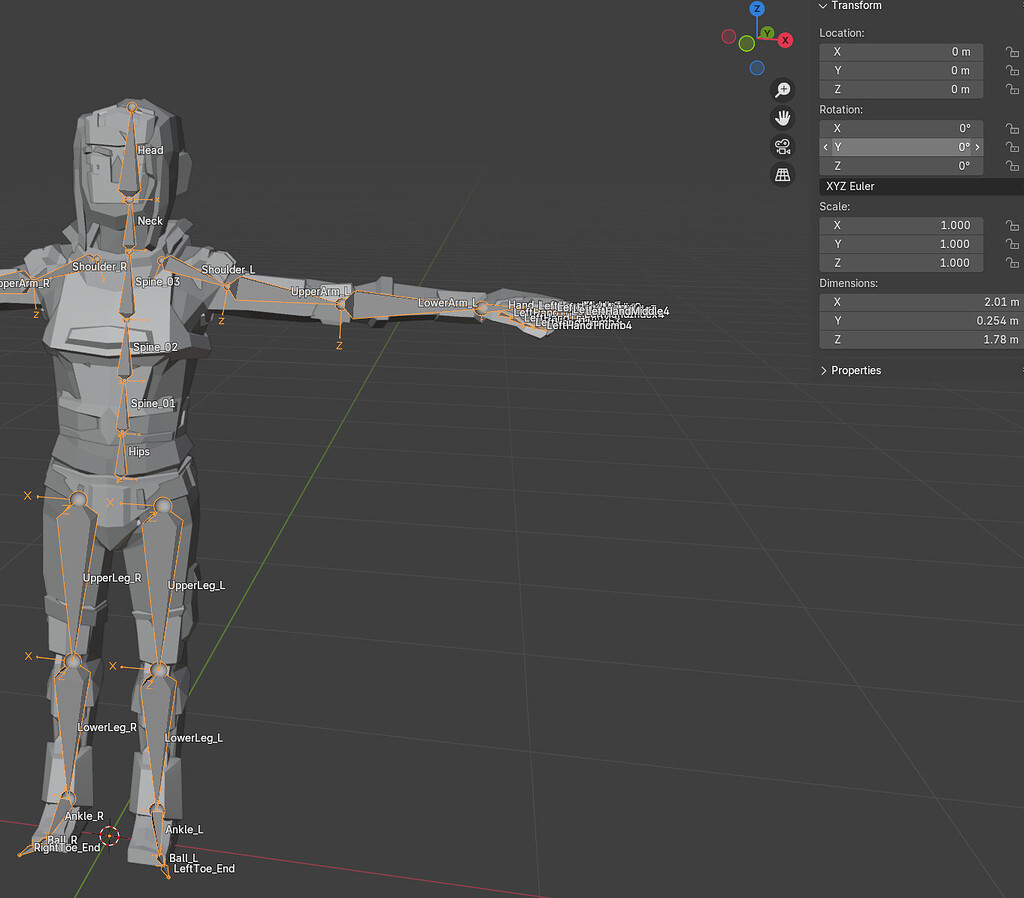Viewport: 1024px width, 898px height.
Task: Select the Hips bone on the armature
Action: point(139,451)
